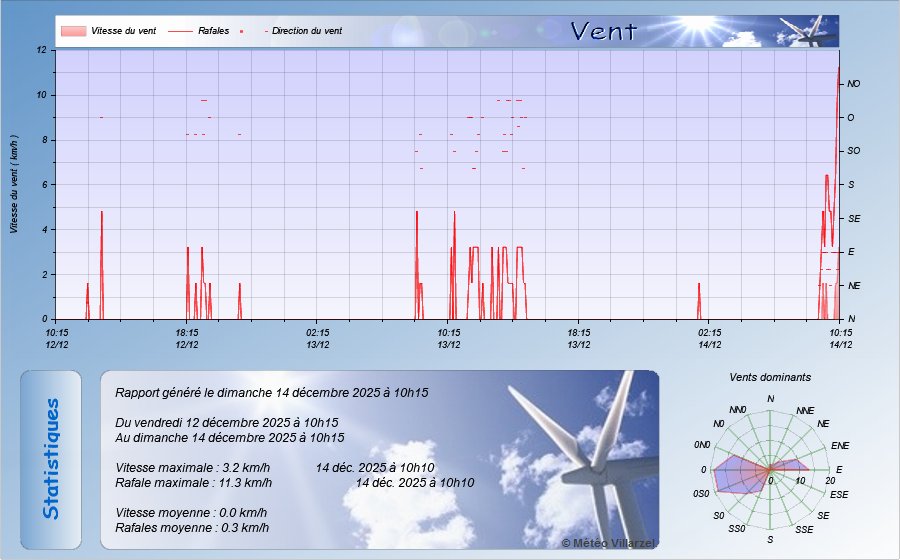Click the blue western lobe of the wind rose
Screen dimensions: 900x560
(x=738, y=474)
